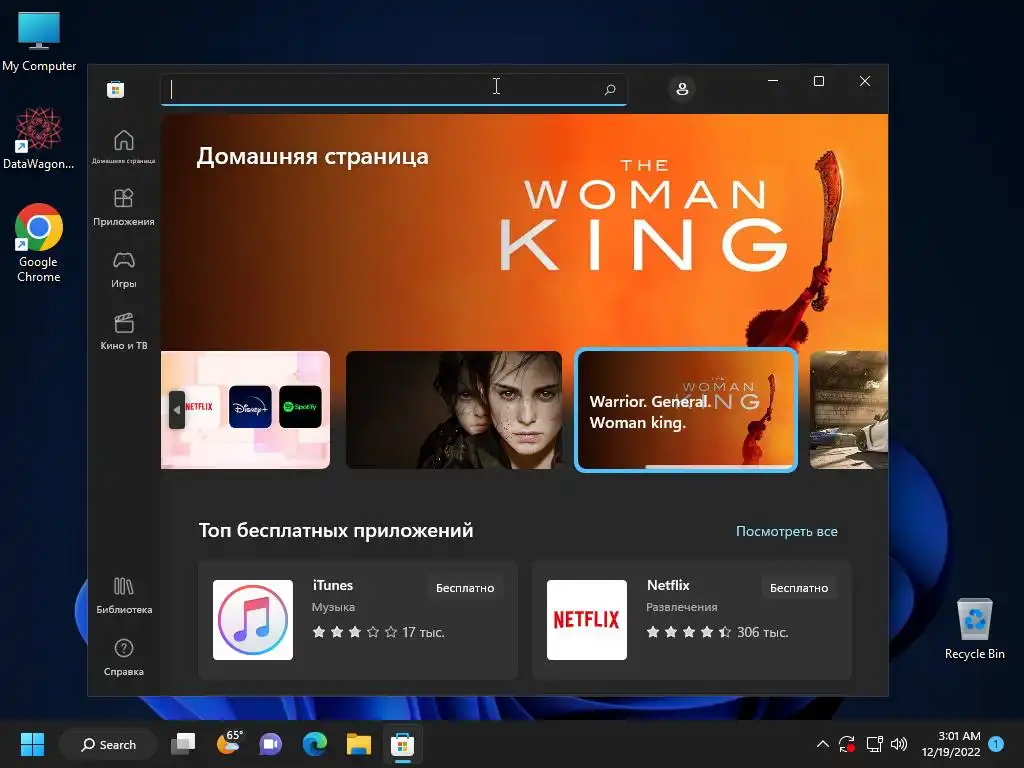The width and height of the screenshot is (1024, 768).
Task: Click taskbar Search box
Action: (108, 744)
